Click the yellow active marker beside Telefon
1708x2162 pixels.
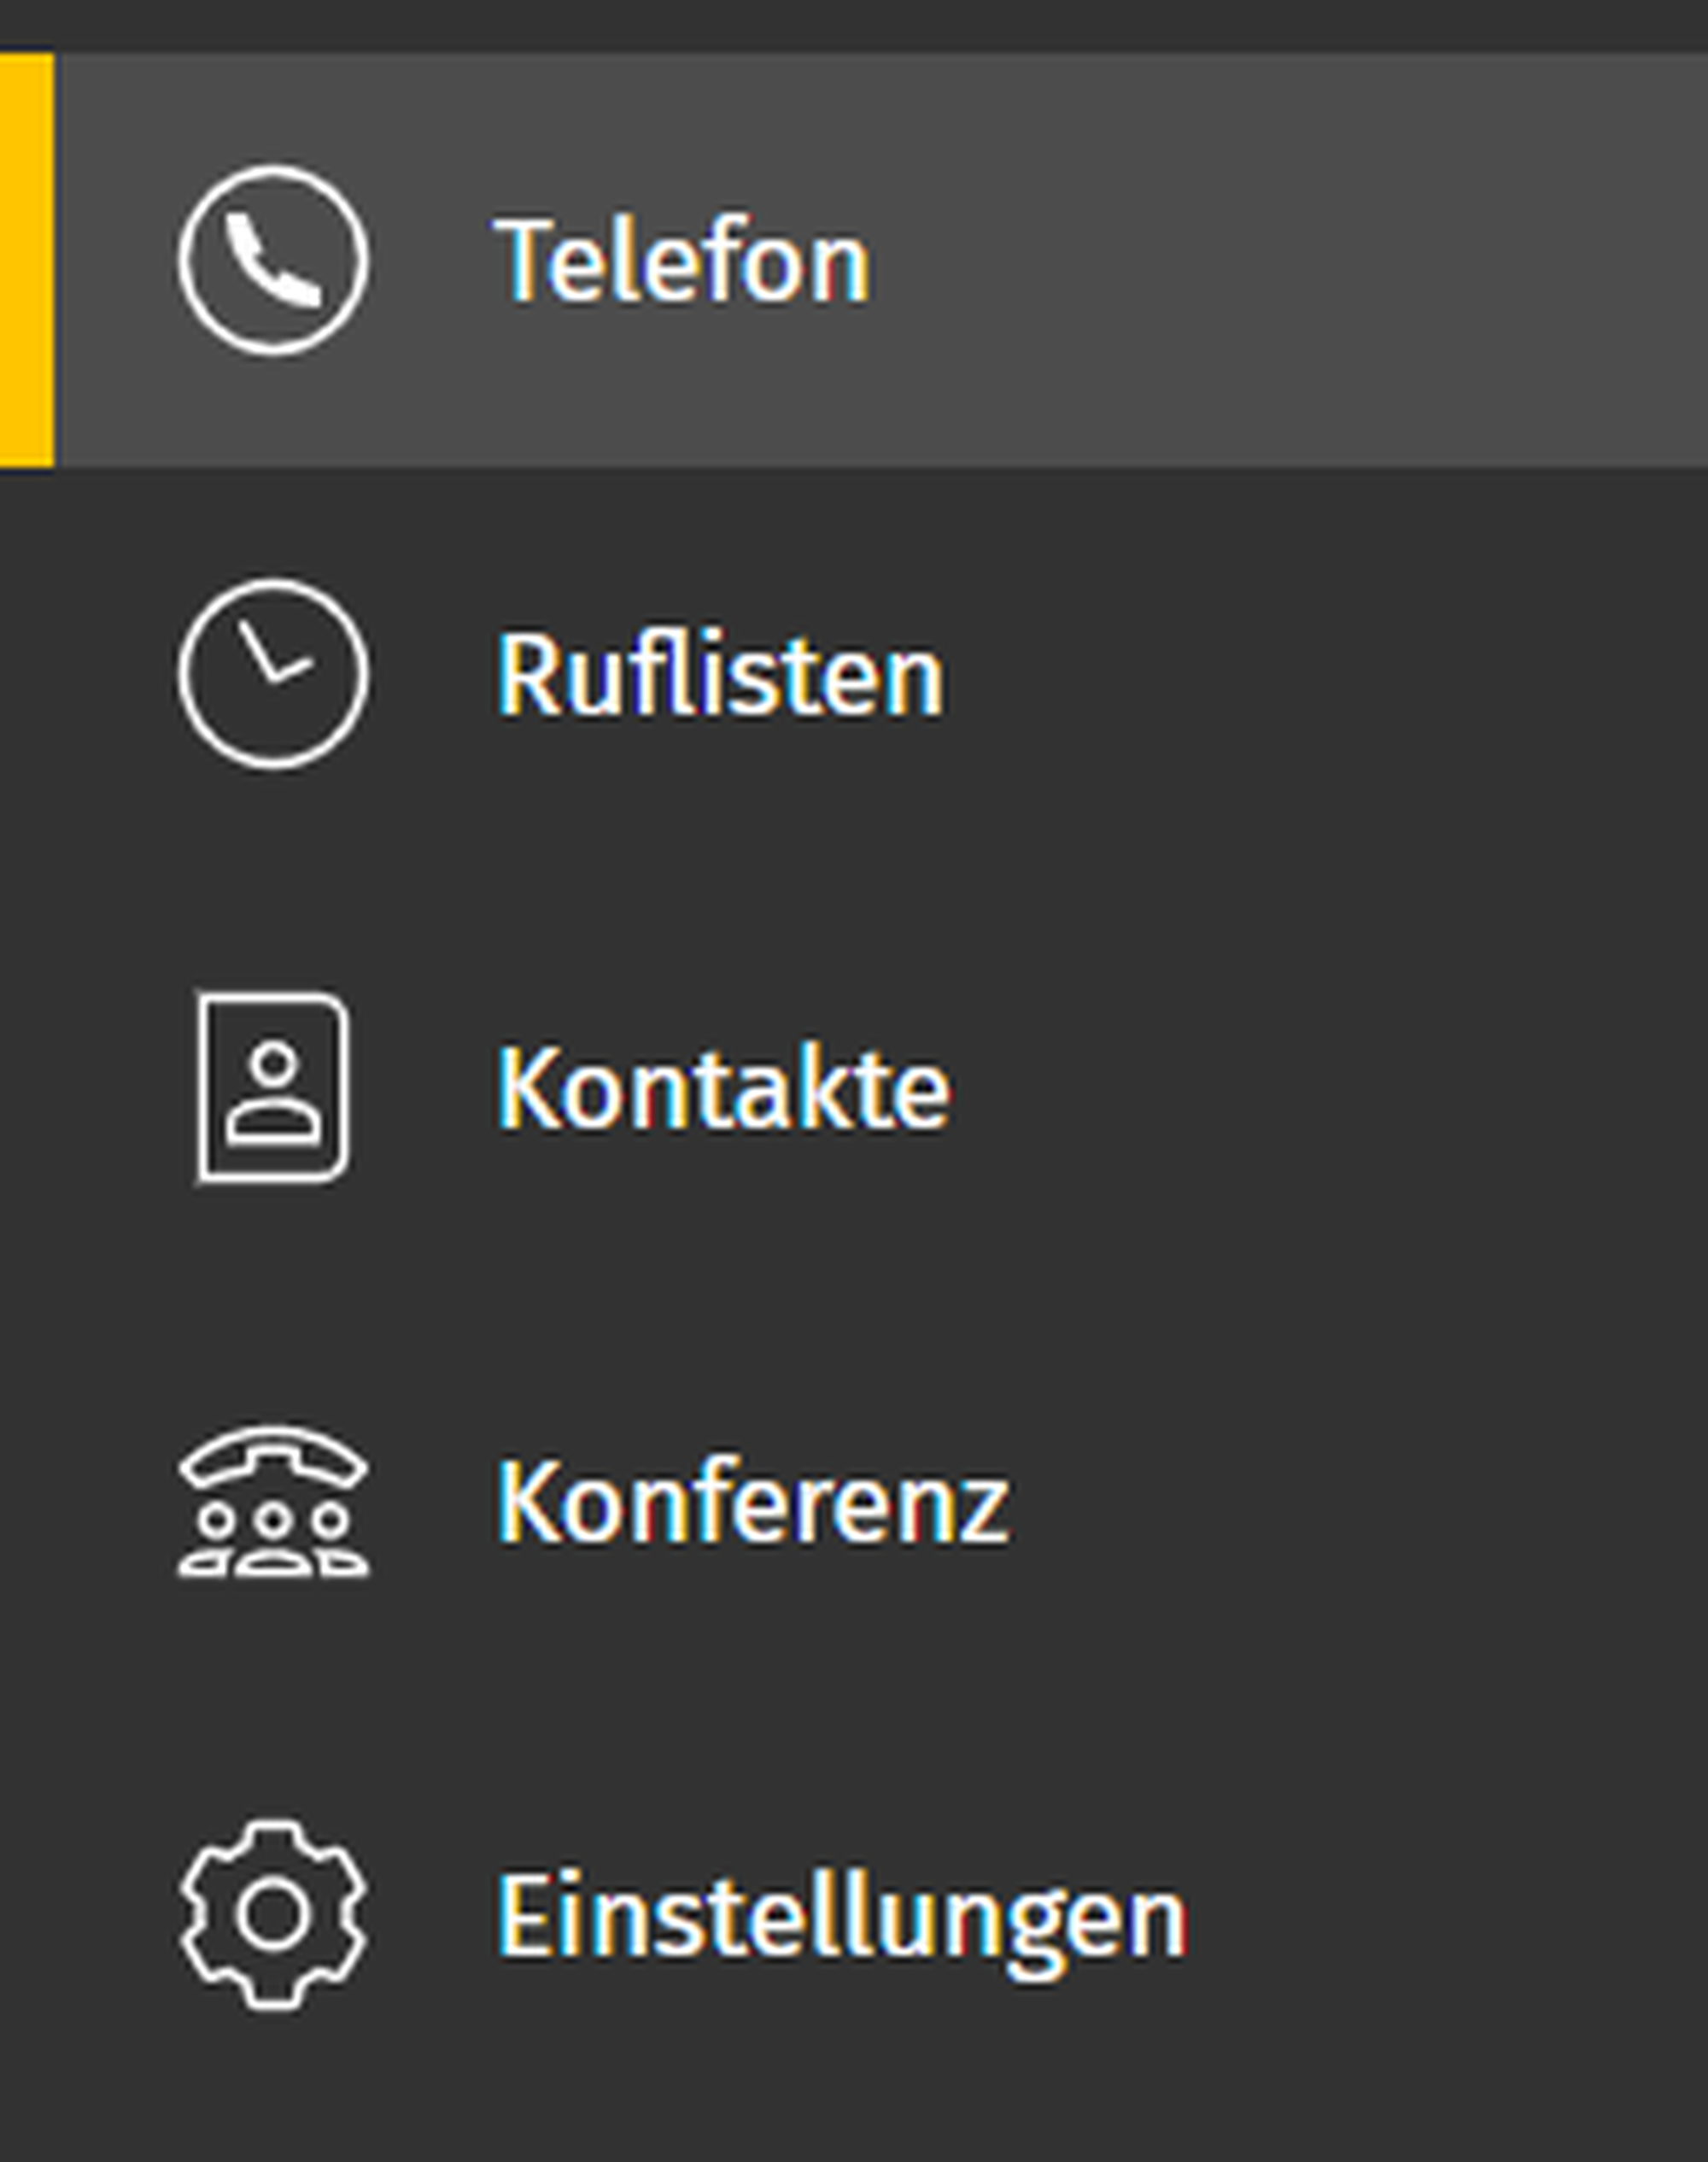point(26,260)
